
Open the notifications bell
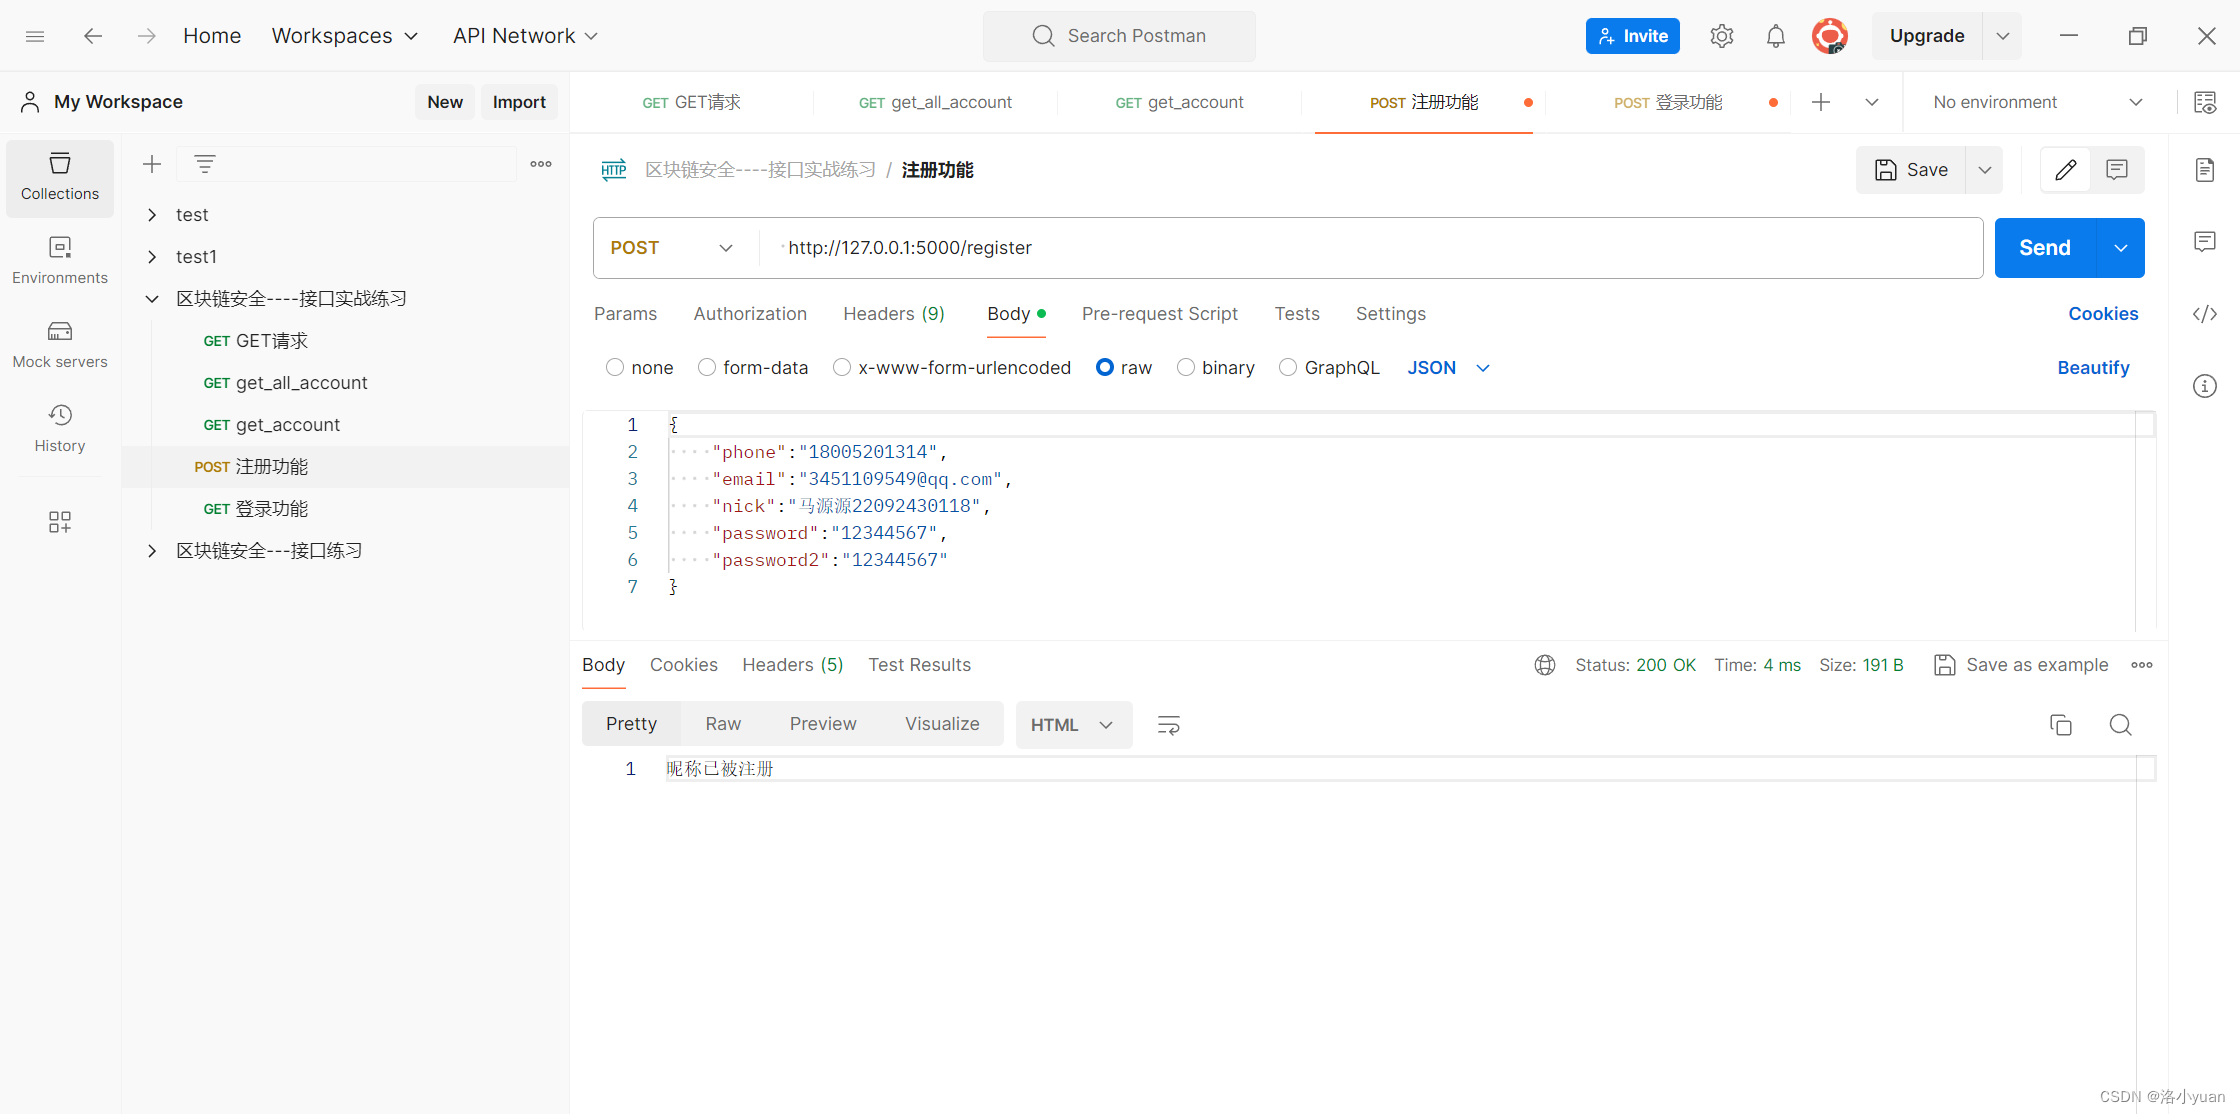(x=1775, y=36)
